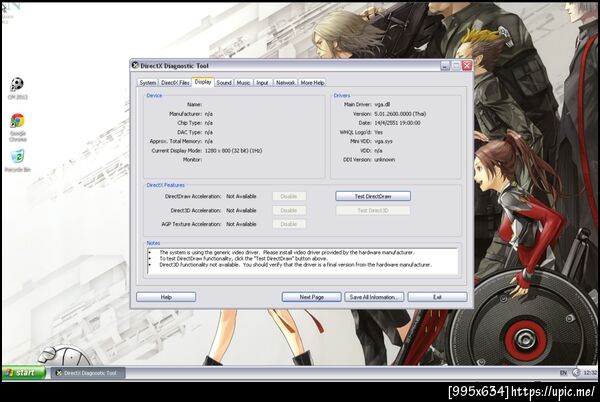600x402 pixels.
Task: Click Disable next to DirectDraw Acceleration
Action: [x=289, y=196]
